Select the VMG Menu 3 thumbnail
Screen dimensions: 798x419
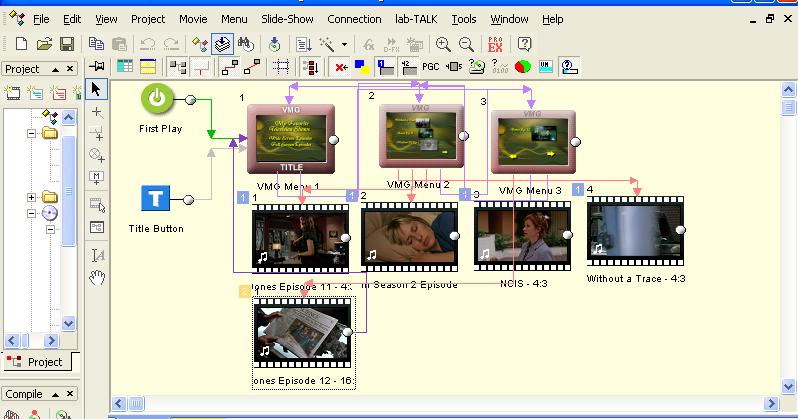coord(533,142)
